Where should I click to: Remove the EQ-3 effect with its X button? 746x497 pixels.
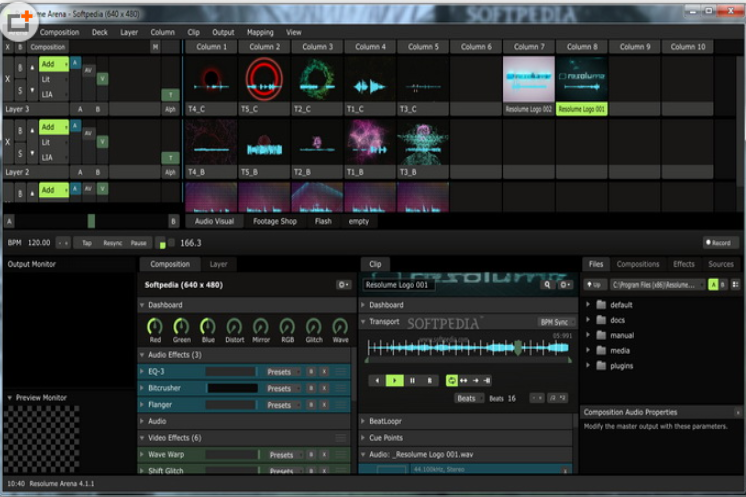tap(324, 372)
